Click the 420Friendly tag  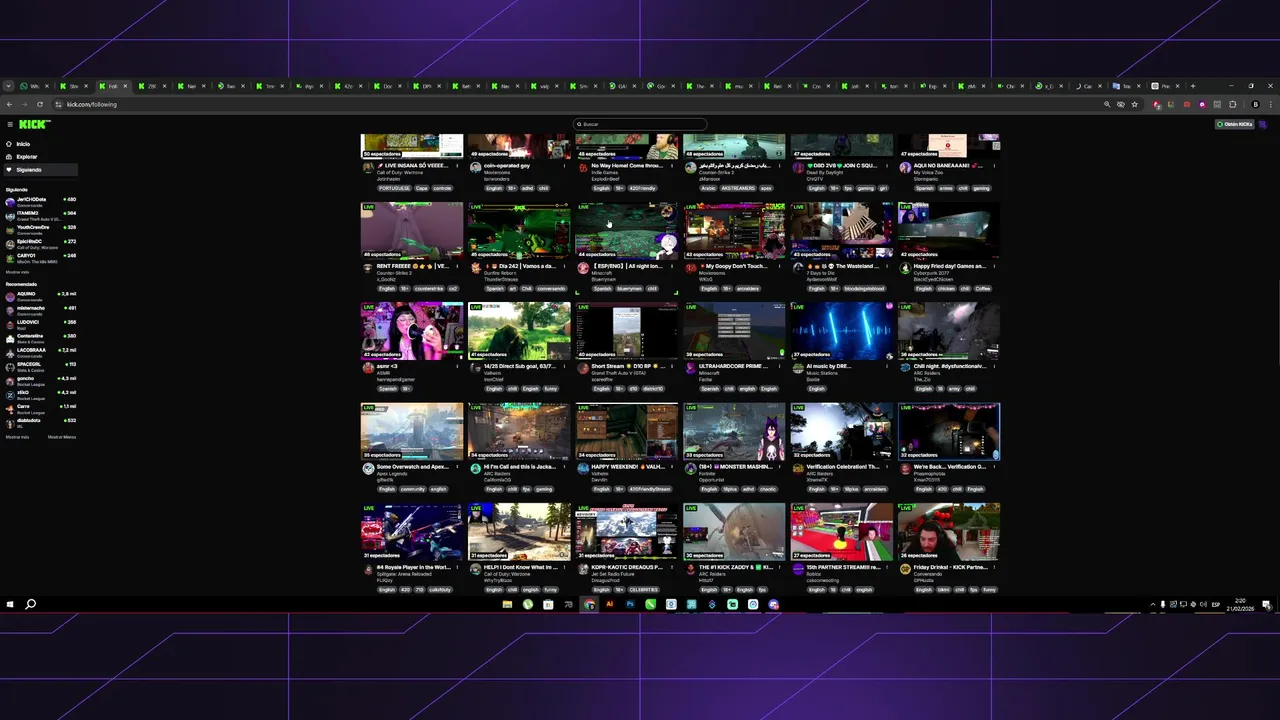point(642,188)
